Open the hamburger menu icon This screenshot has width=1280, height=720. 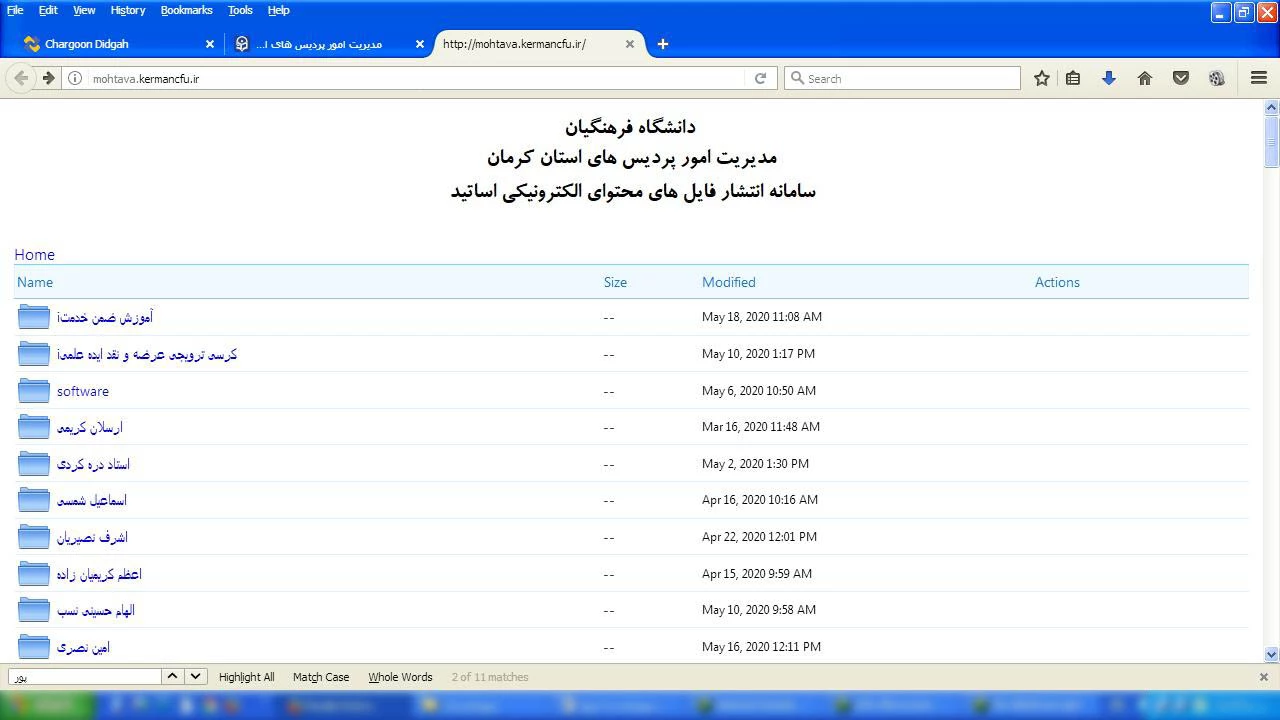(x=1258, y=78)
